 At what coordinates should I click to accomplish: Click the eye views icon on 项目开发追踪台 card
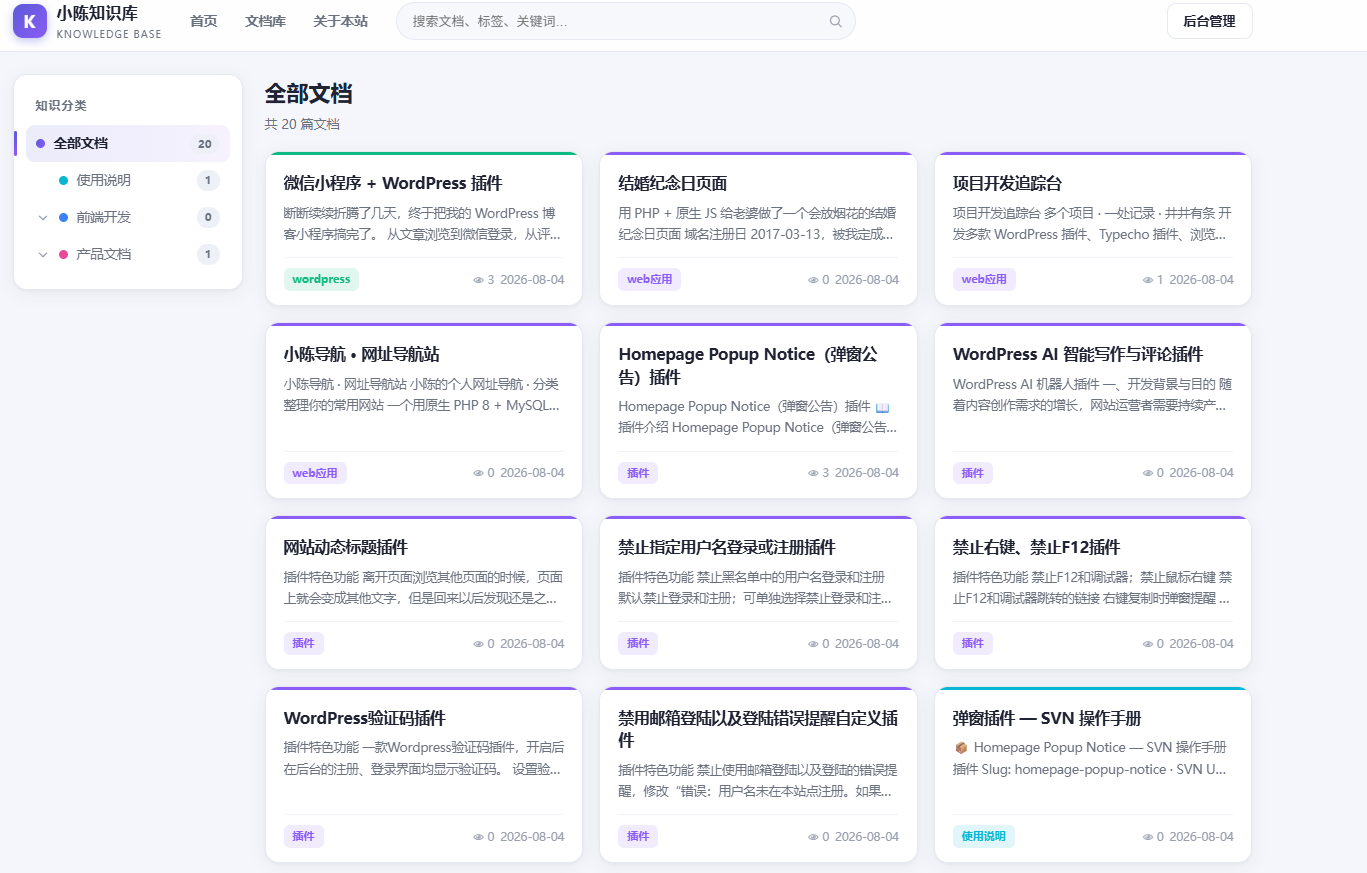(1148, 280)
